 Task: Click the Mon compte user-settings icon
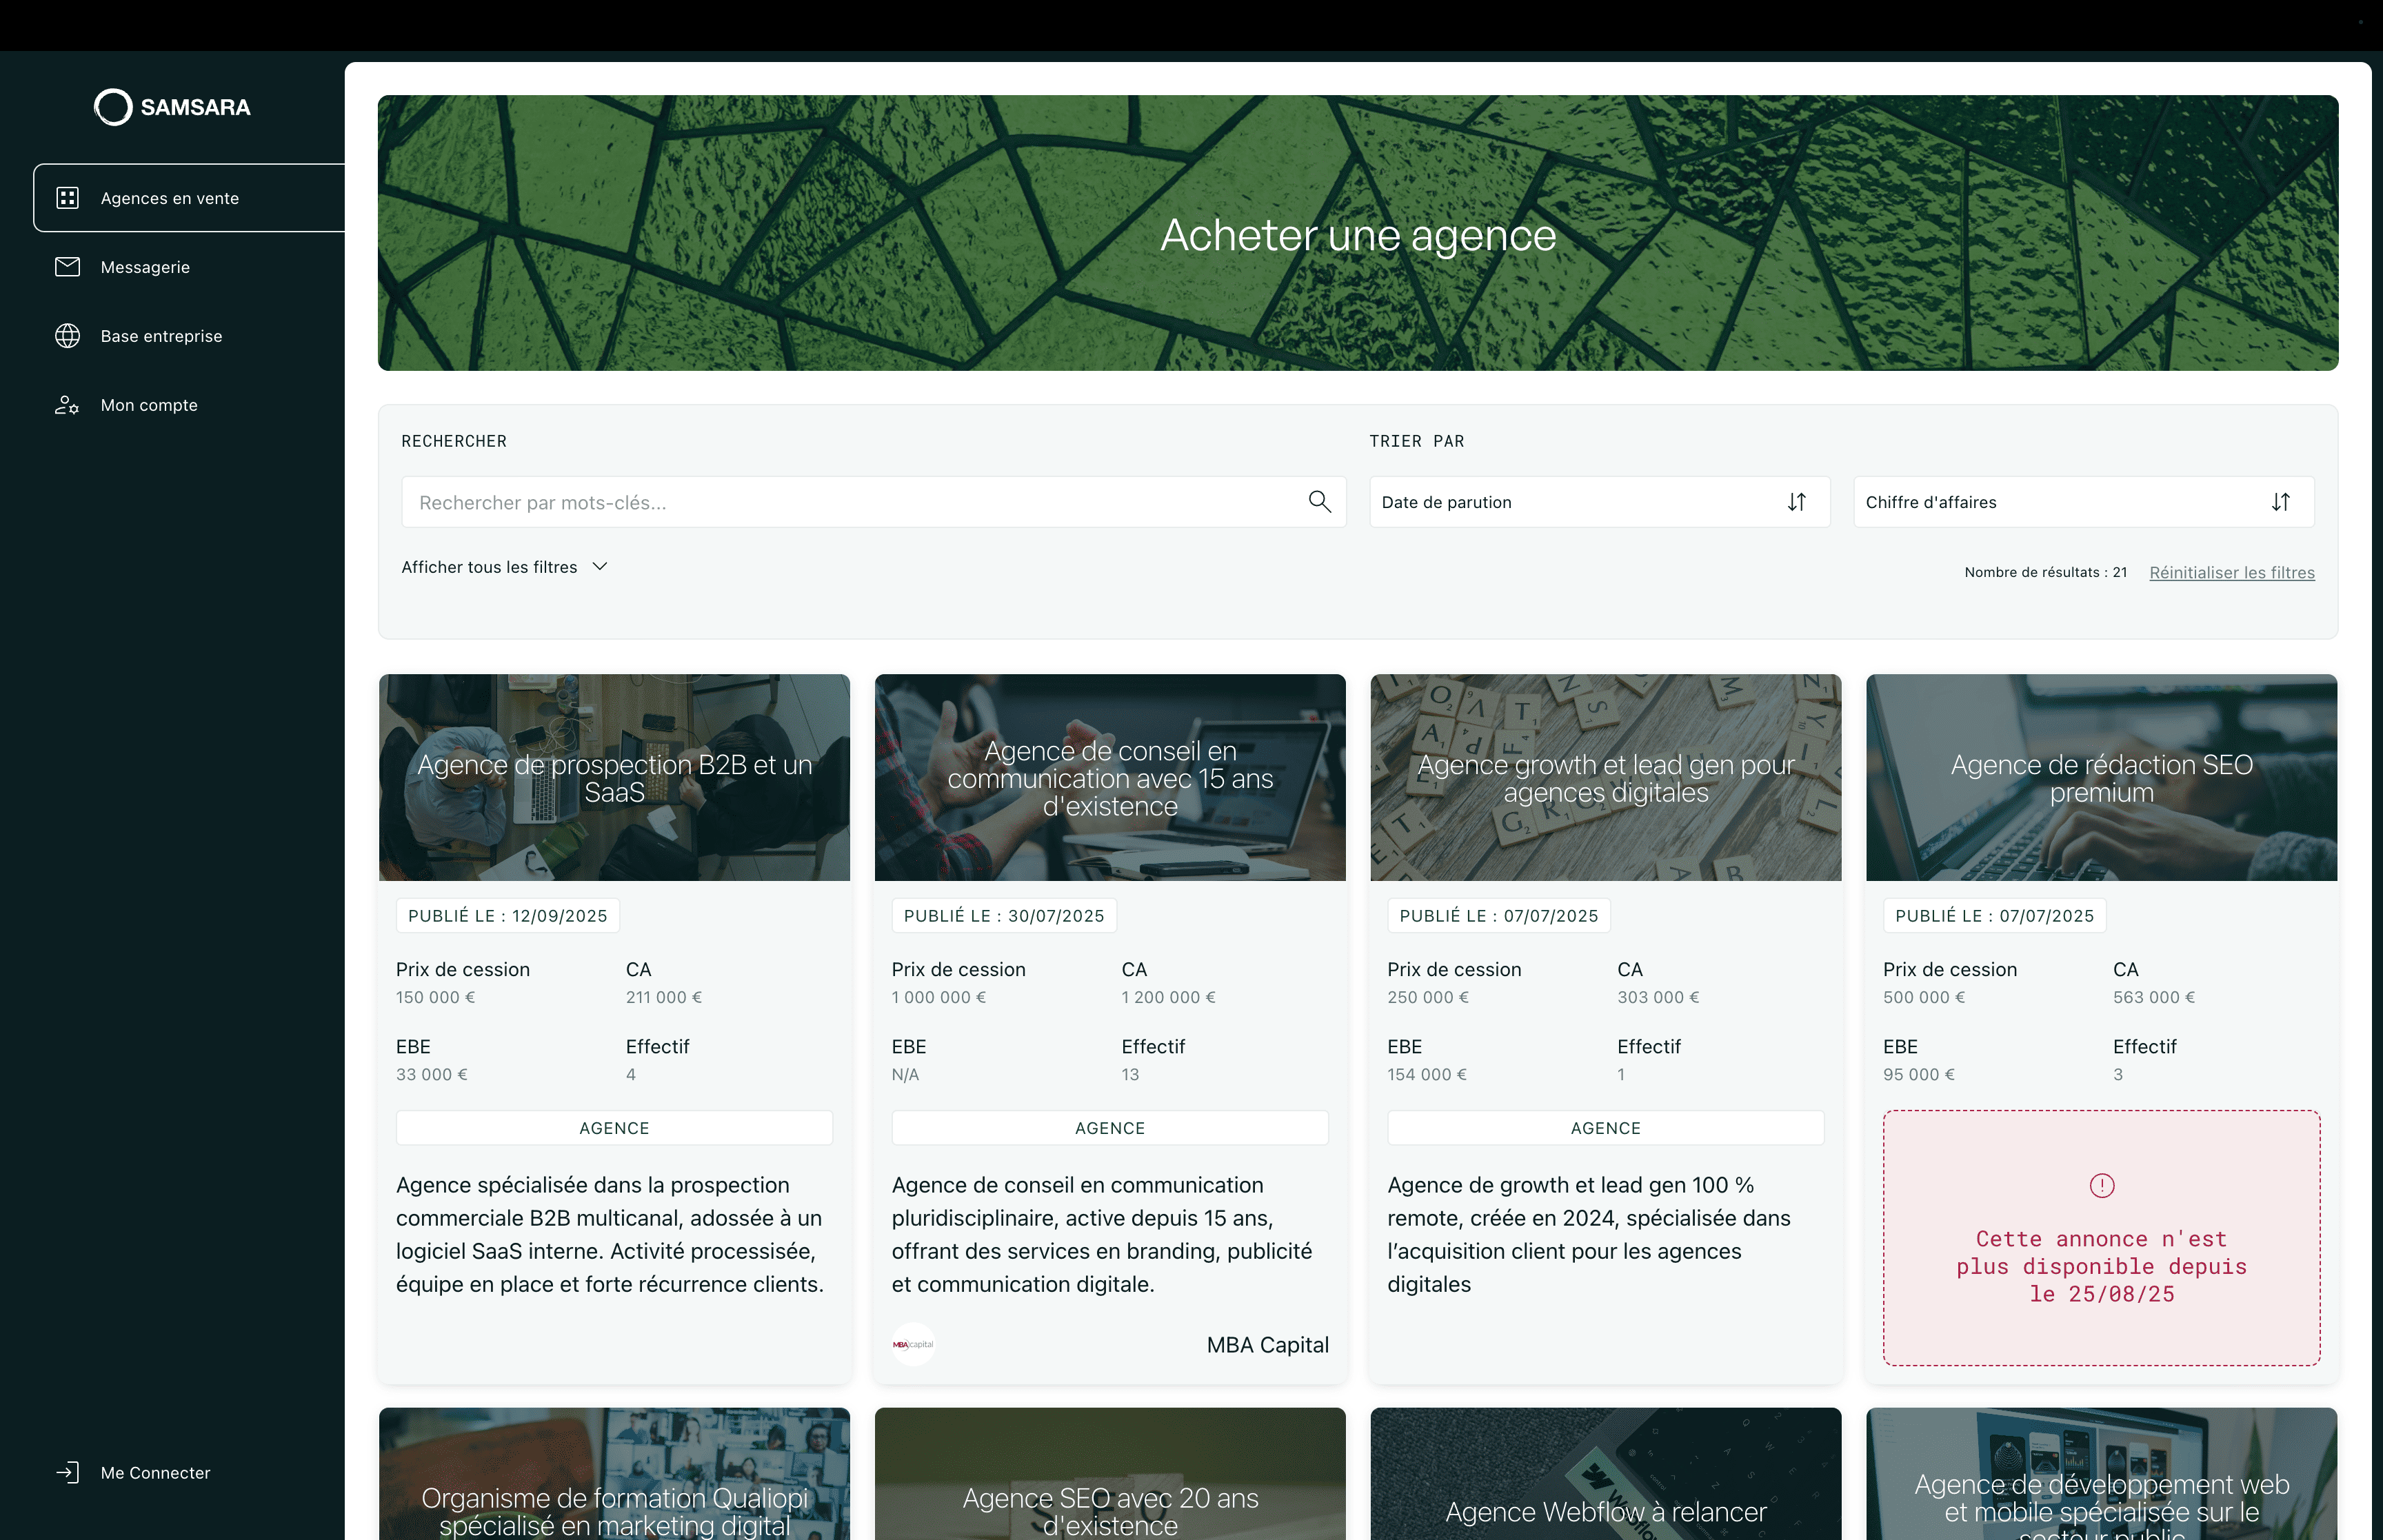(x=67, y=405)
